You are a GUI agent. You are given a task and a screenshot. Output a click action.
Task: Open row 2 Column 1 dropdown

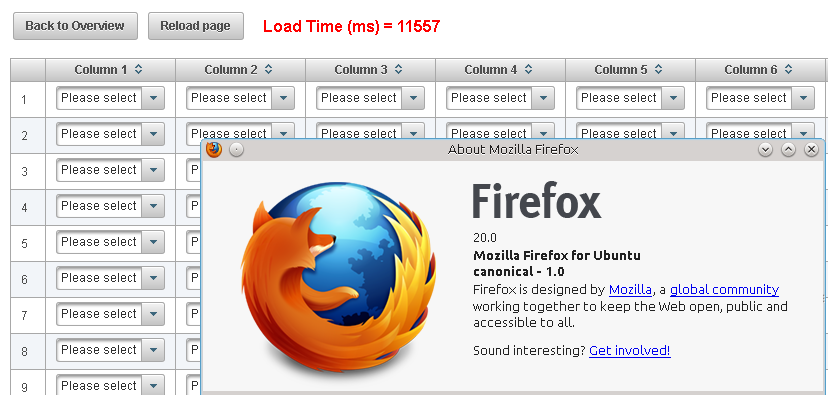pyautogui.click(x=110, y=134)
